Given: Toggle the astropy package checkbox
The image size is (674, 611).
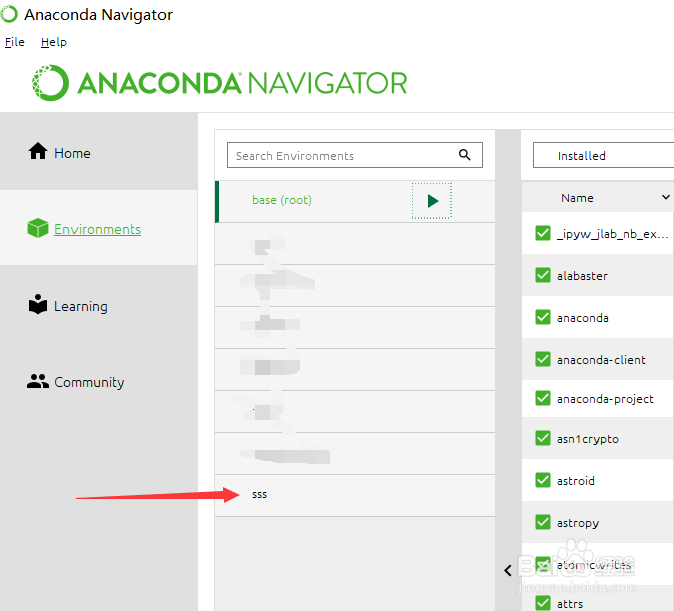Looking at the screenshot, I should [x=543, y=522].
